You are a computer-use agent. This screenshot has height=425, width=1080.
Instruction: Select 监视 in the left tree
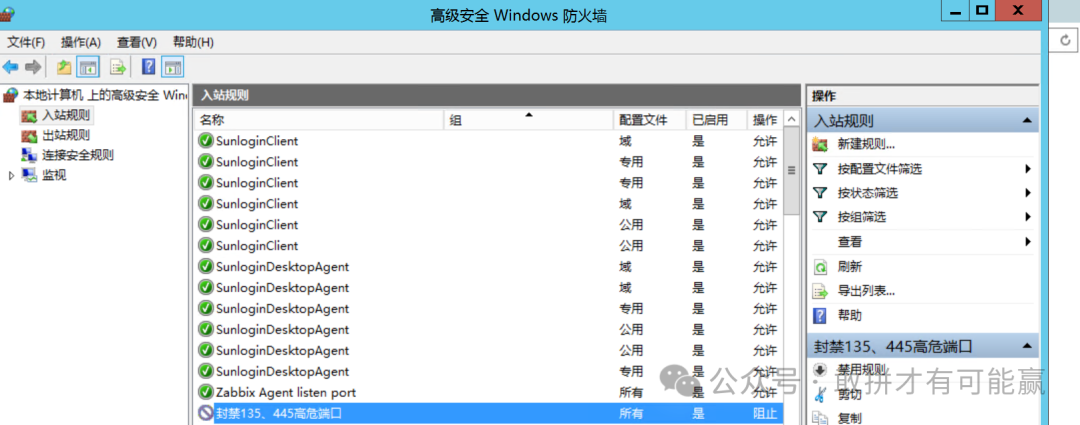tap(54, 175)
